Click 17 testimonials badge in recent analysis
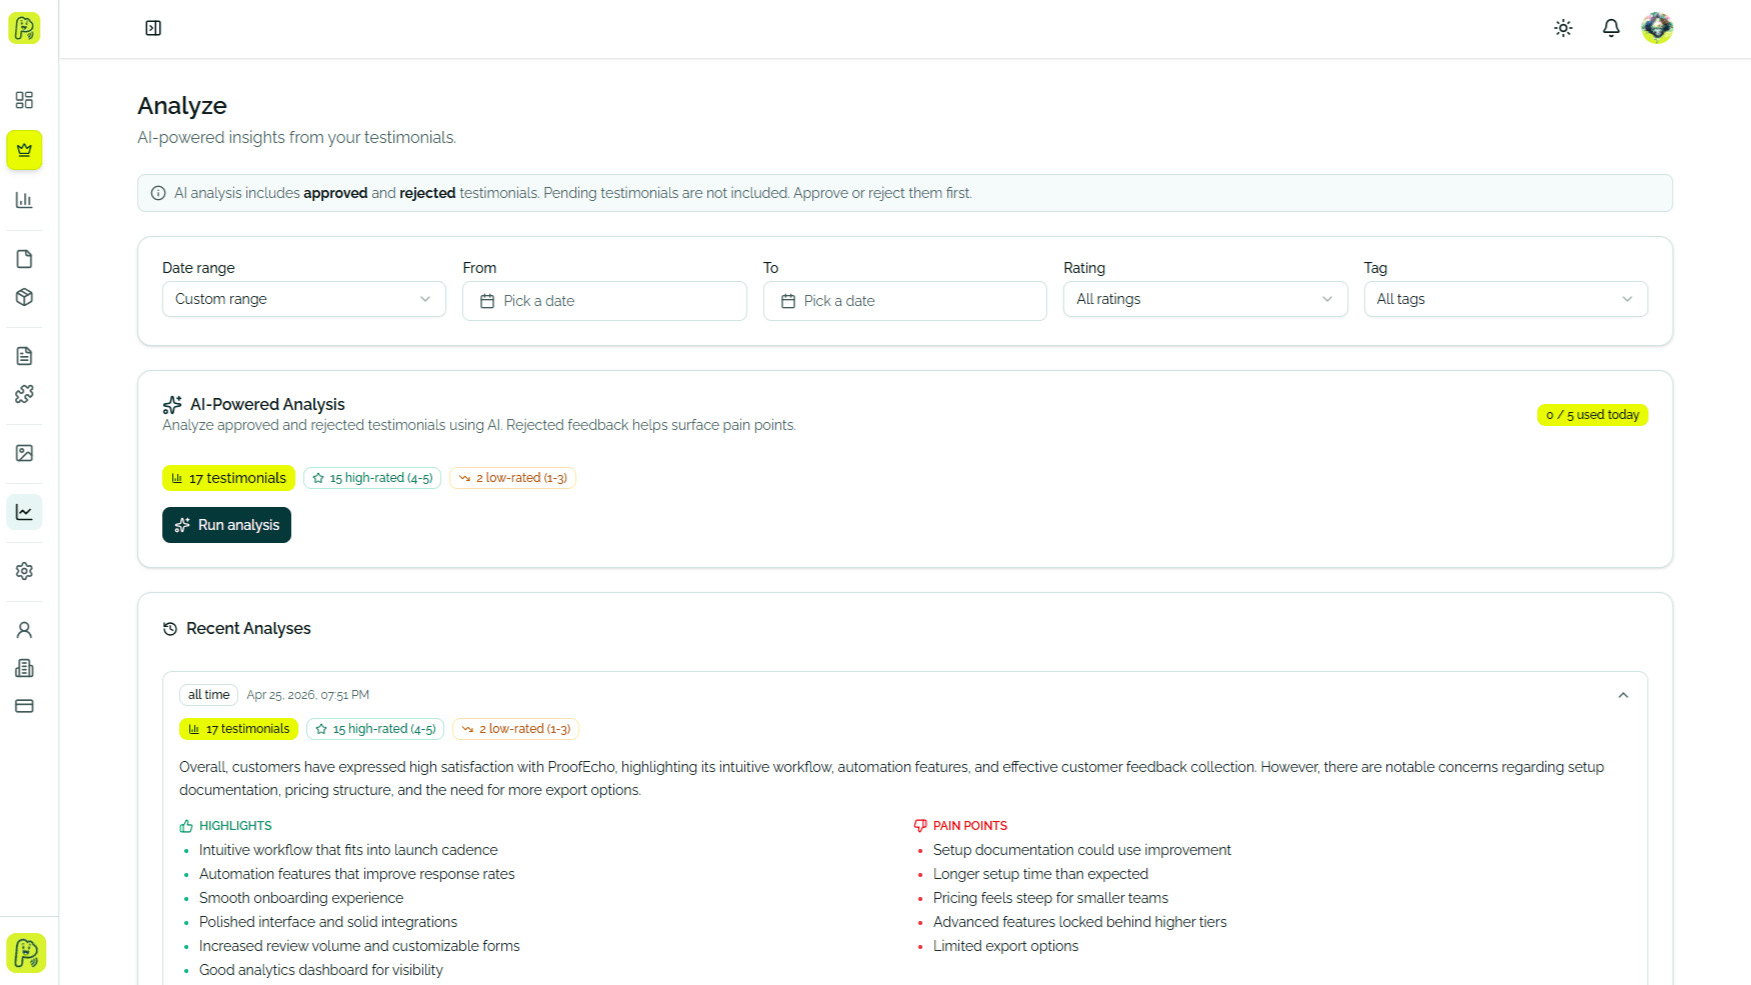The height and width of the screenshot is (985, 1751). pos(238,729)
